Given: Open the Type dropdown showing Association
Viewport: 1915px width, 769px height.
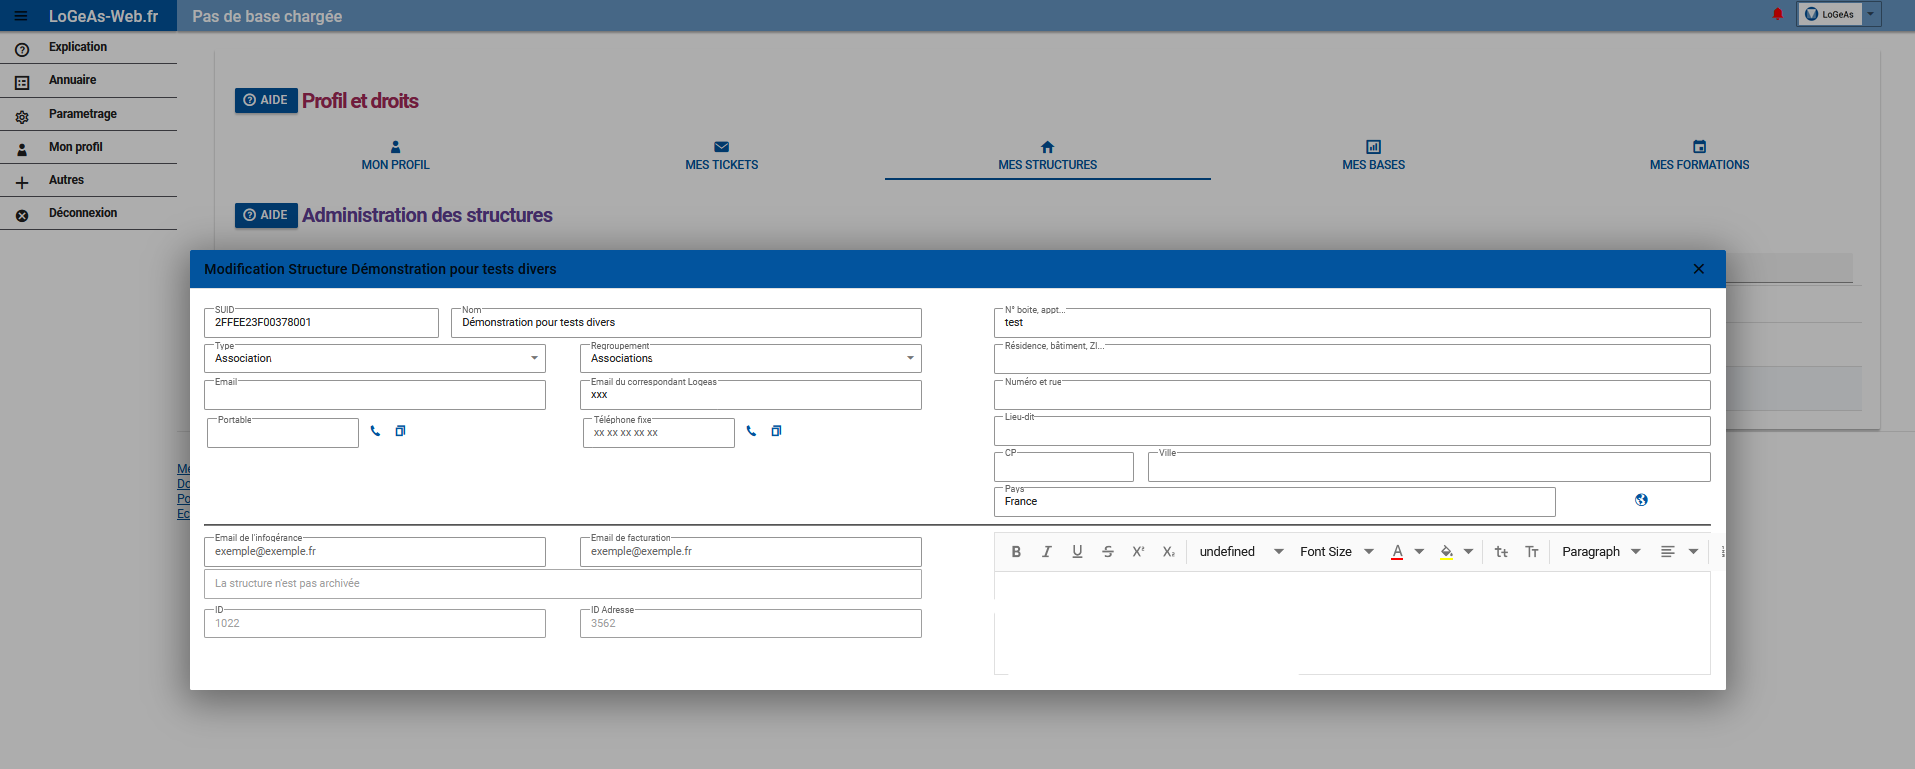Looking at the screenshot, I should coord(375,358).
